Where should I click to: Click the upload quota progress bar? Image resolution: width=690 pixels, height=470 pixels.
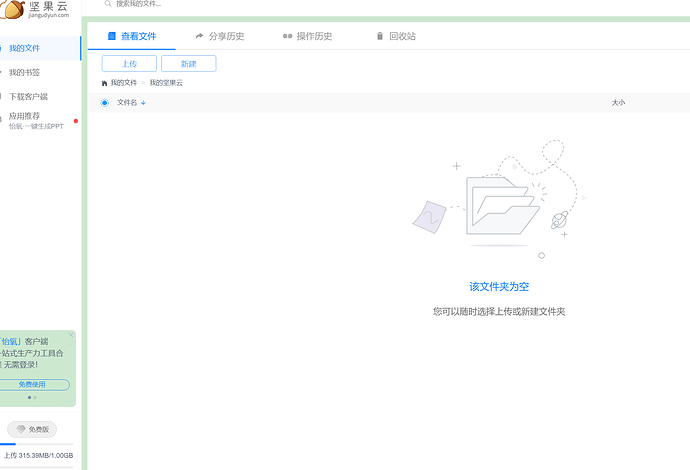click(x=37, y=444)
